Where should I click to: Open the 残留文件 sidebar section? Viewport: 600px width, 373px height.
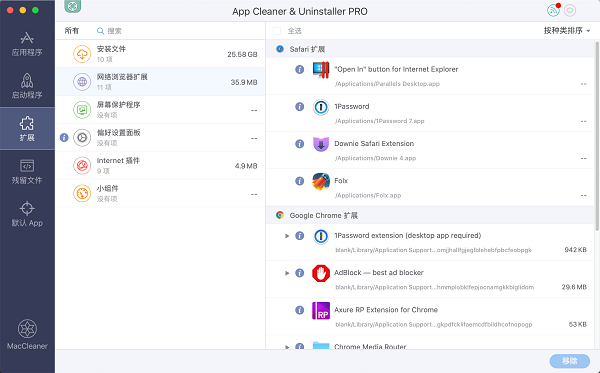point(27,171)
